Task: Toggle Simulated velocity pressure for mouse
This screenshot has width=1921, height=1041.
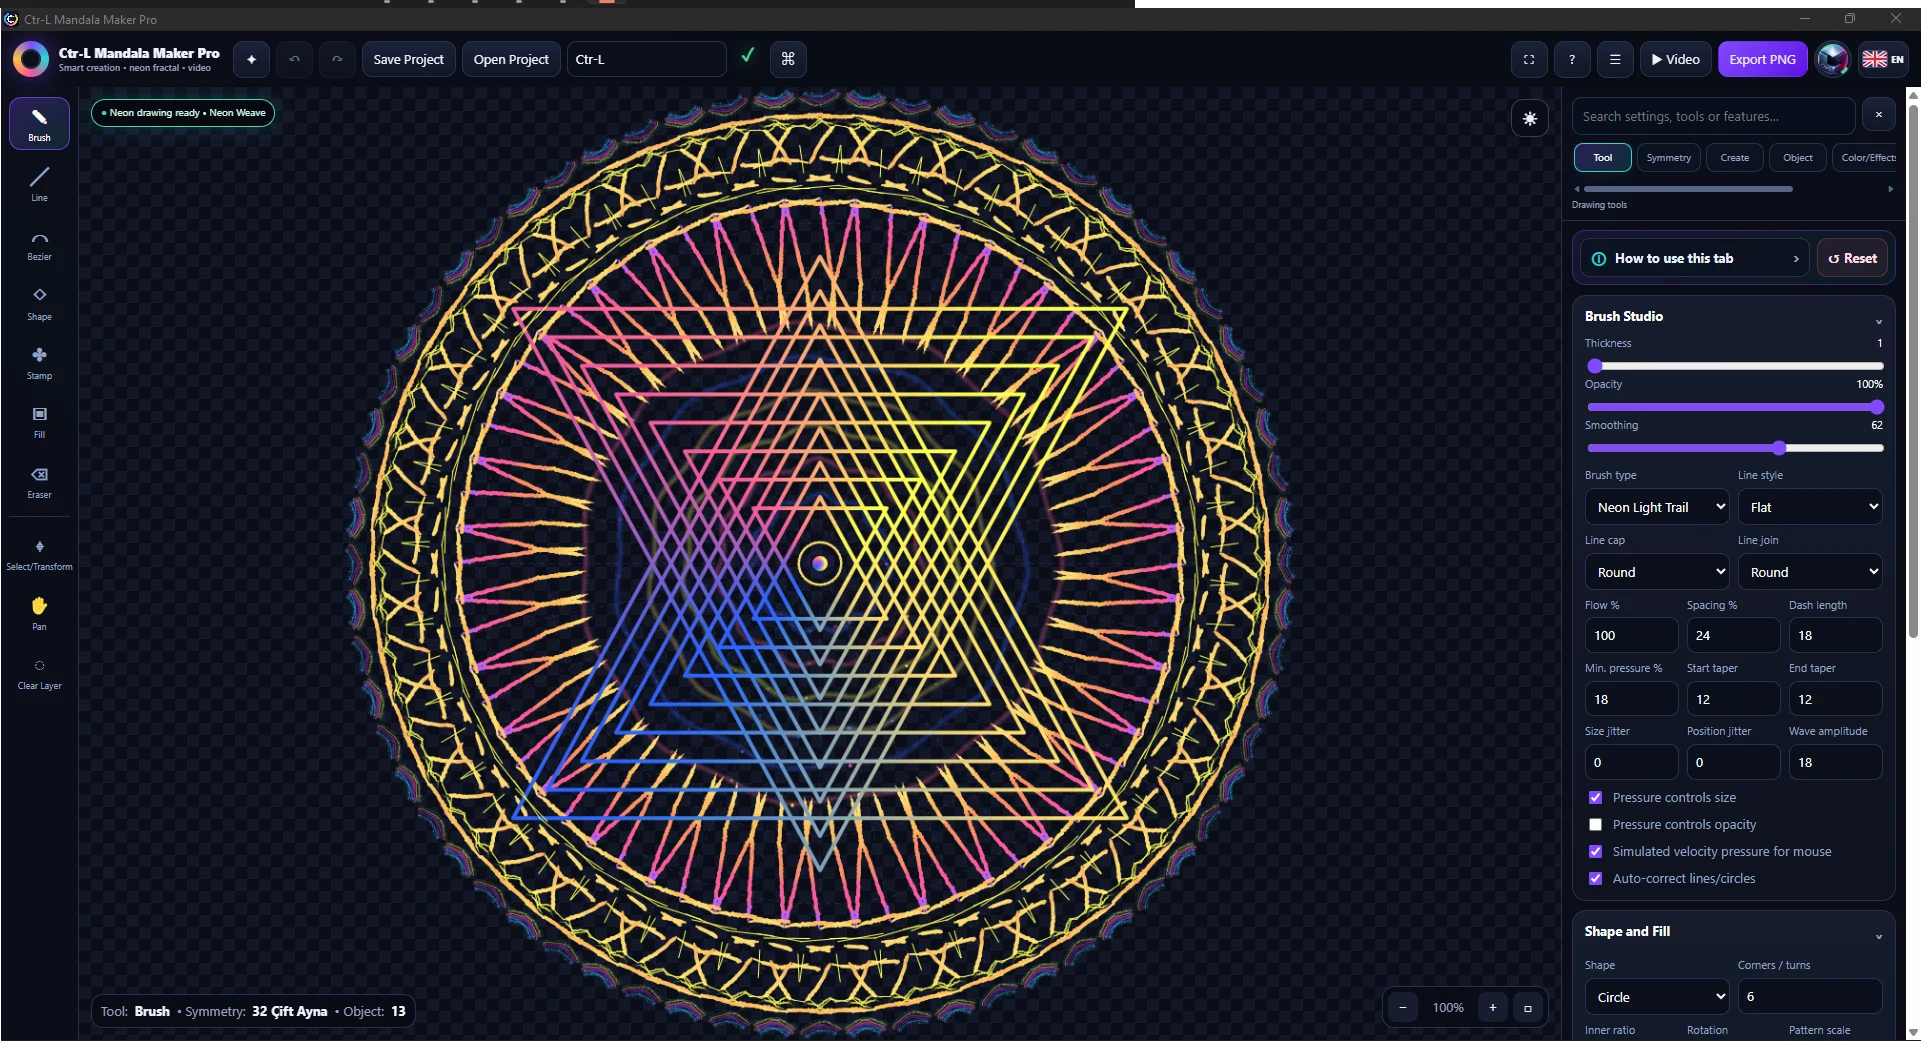Action: click(x=1596, y=851)
